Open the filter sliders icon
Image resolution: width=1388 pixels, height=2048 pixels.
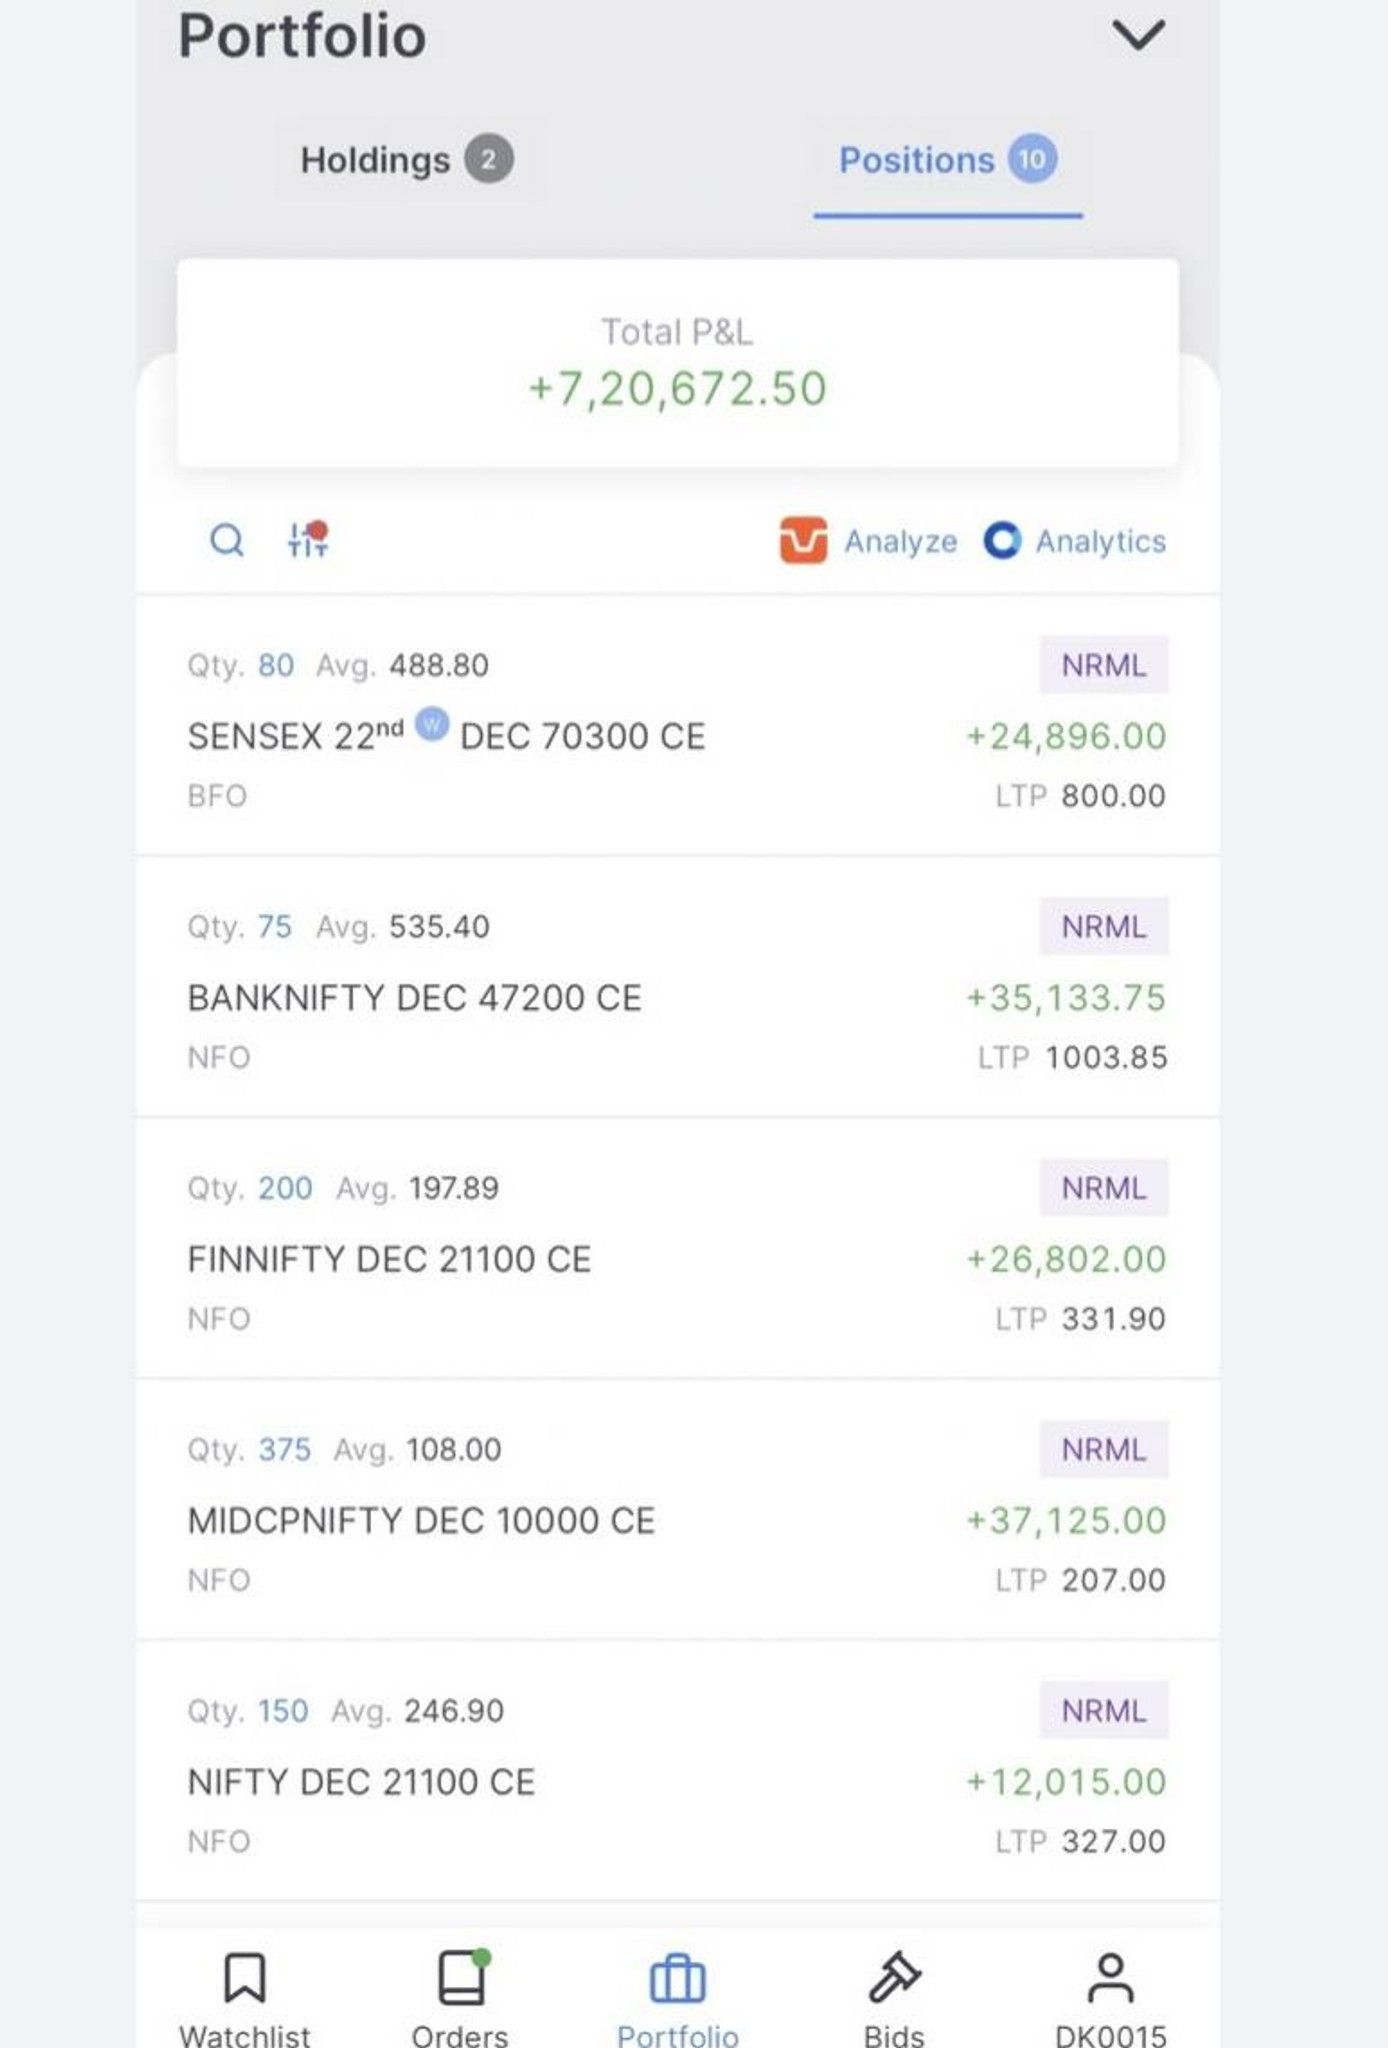click(x=308, y=539)
